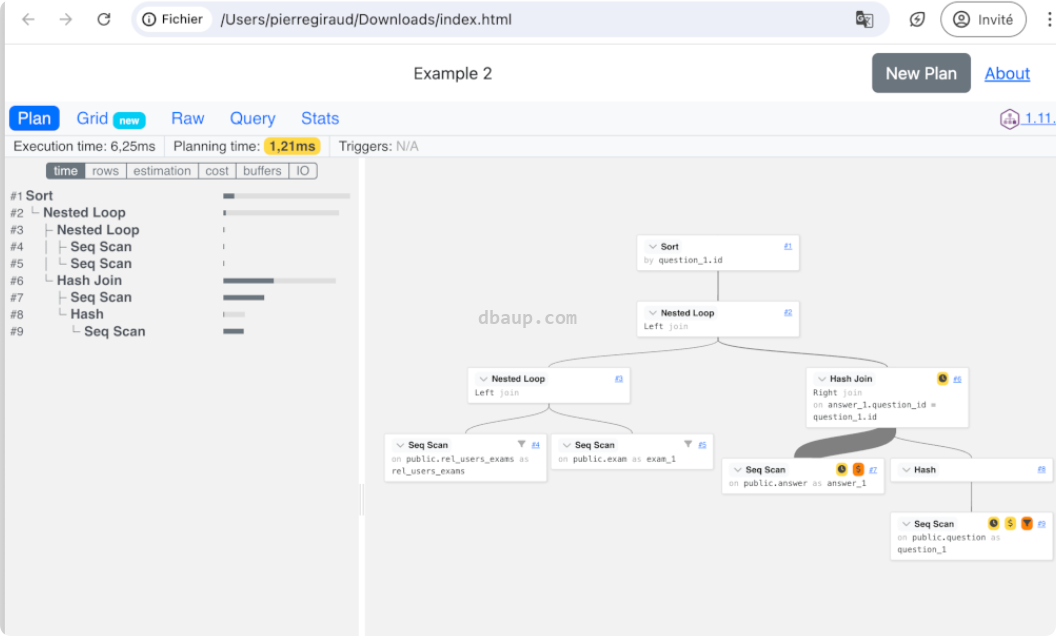Viewport: 1056px width, 636px height.
Task: Collapse the Nested Loop #3 node chevron
Action: (x=483, y=379)
